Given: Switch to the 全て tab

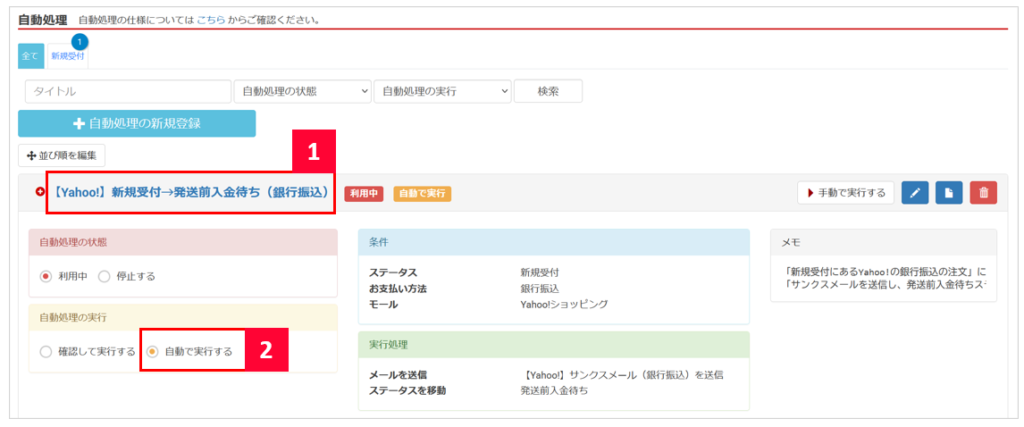Looking at the screenshot, I should pos(31,56).
